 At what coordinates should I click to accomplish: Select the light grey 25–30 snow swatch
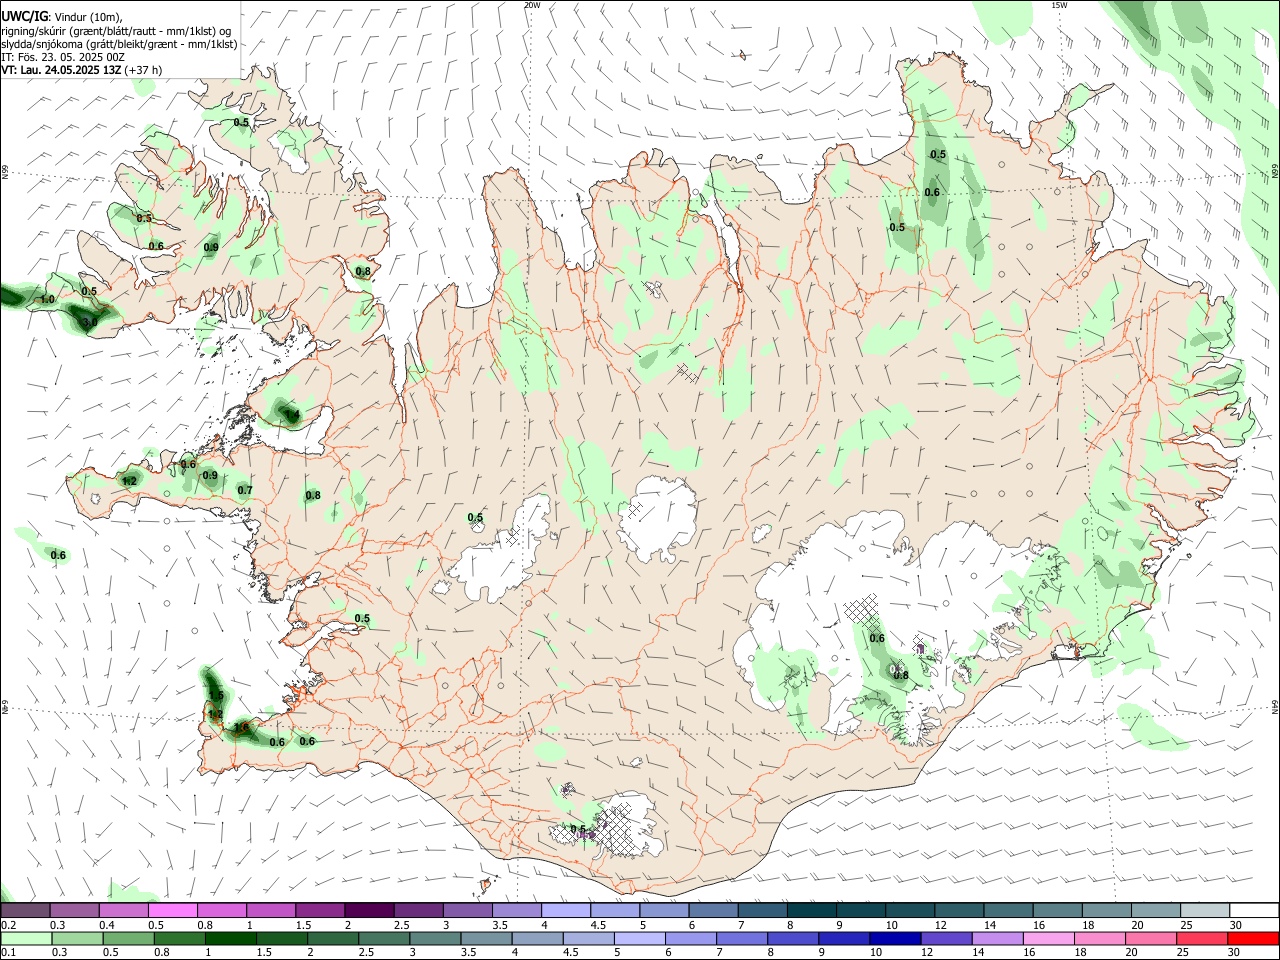(1205, 910)
